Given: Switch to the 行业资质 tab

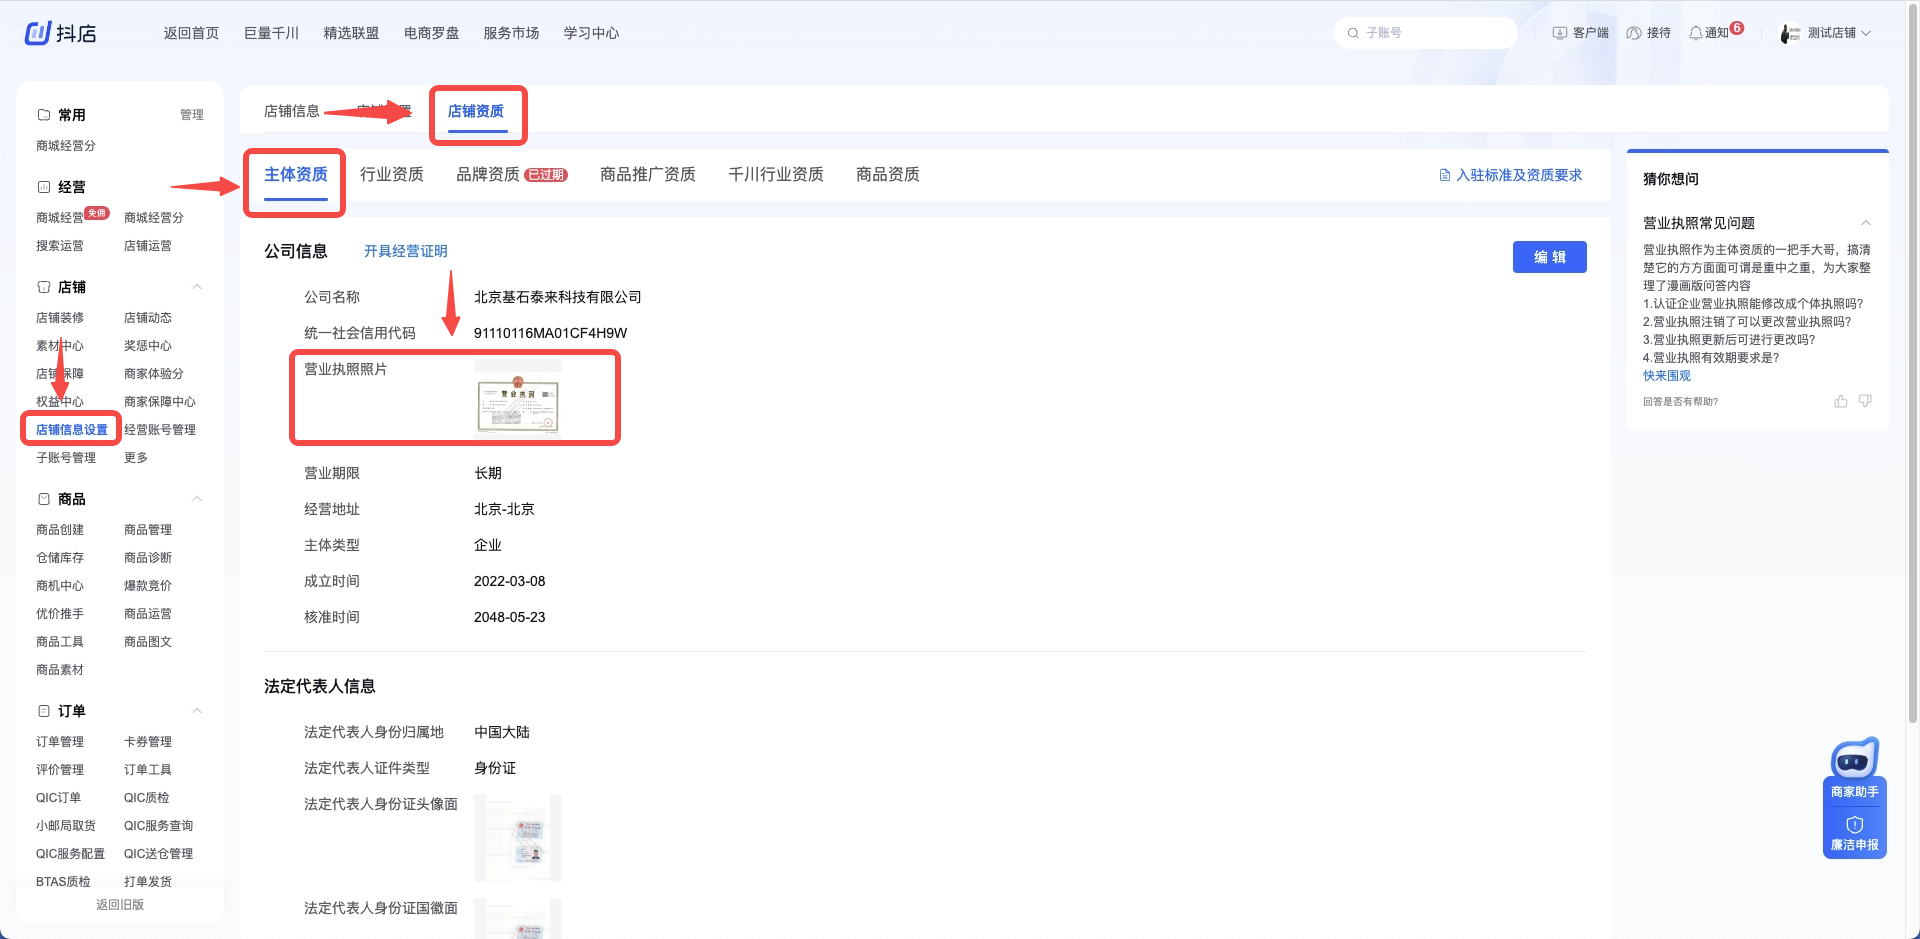Looking at the screenshot, I should coord(392,175).
